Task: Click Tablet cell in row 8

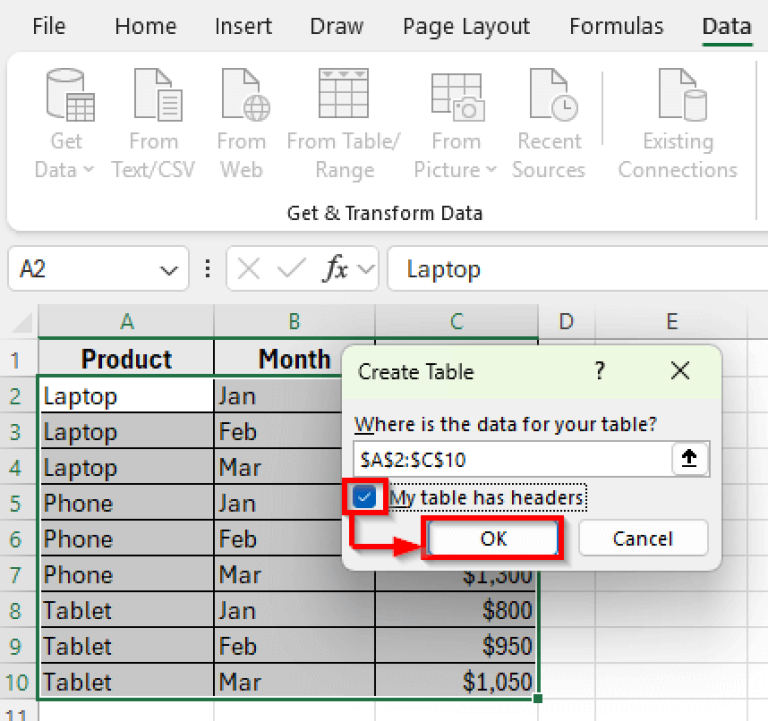Action: (126, 610)
